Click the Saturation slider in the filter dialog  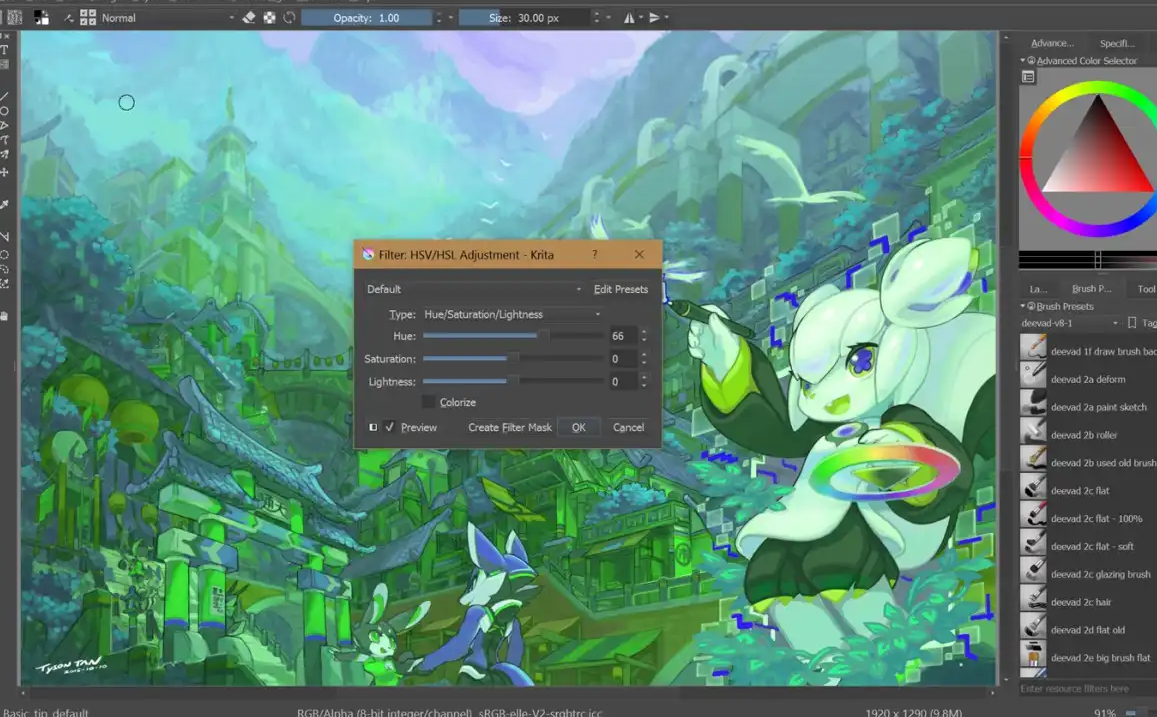513,358
